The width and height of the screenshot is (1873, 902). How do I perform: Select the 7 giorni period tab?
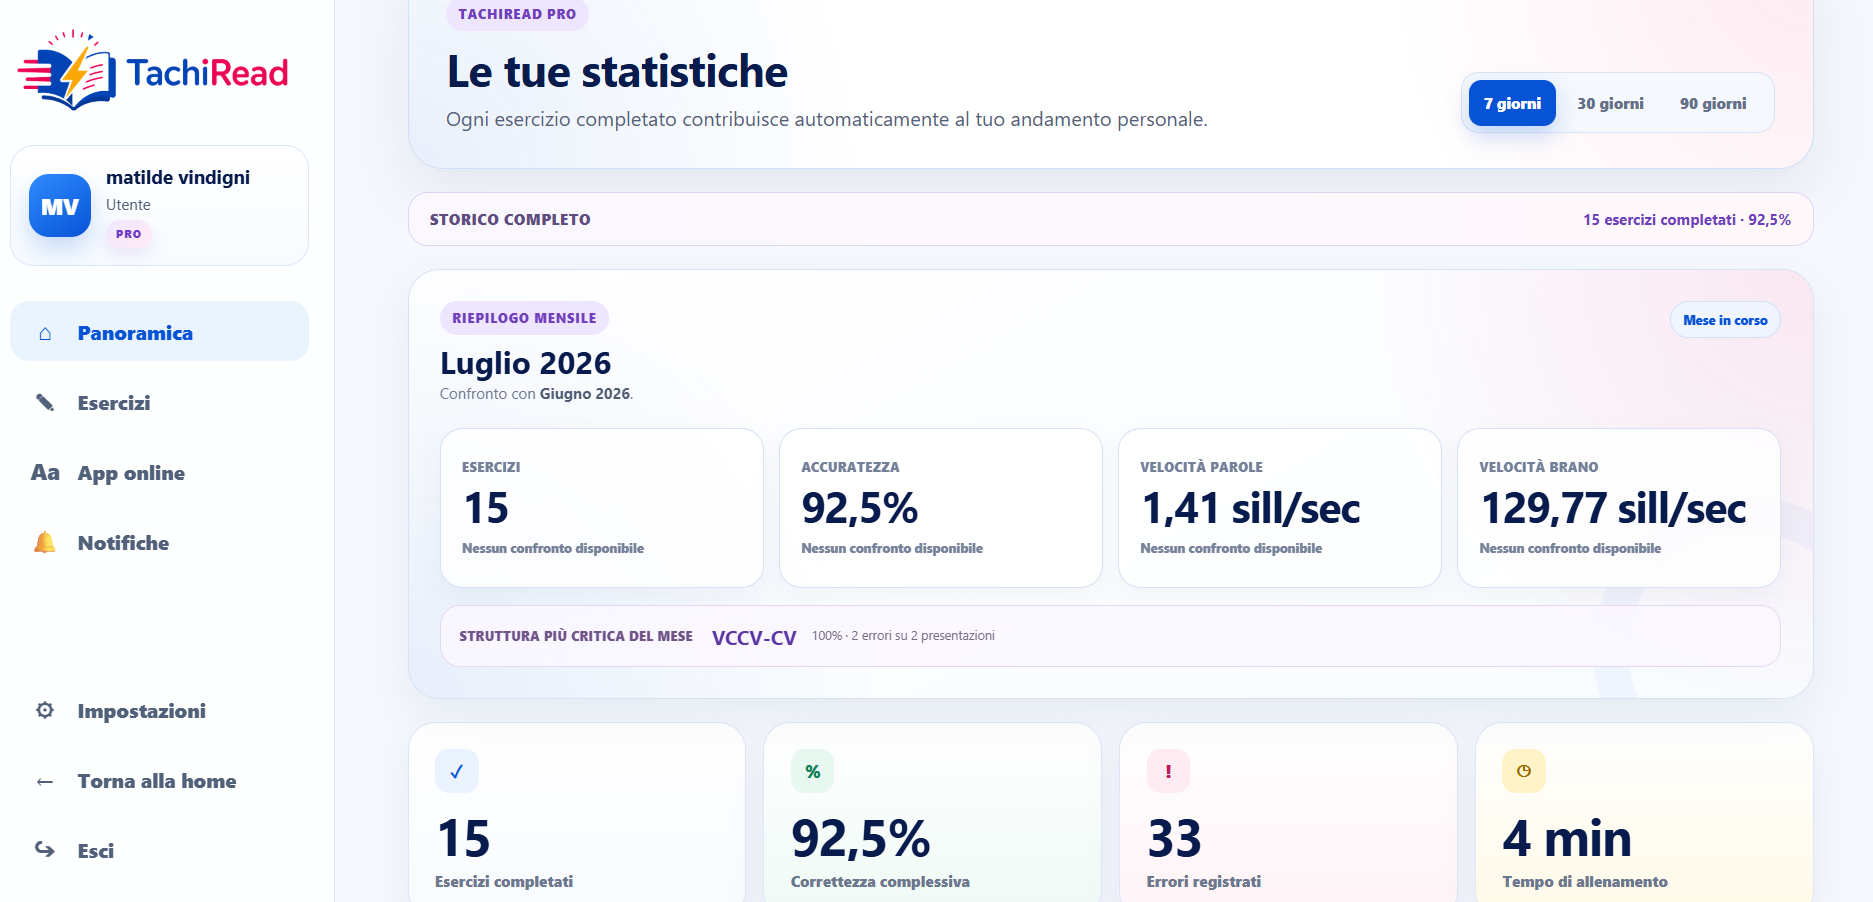(x=1512, y=103)
